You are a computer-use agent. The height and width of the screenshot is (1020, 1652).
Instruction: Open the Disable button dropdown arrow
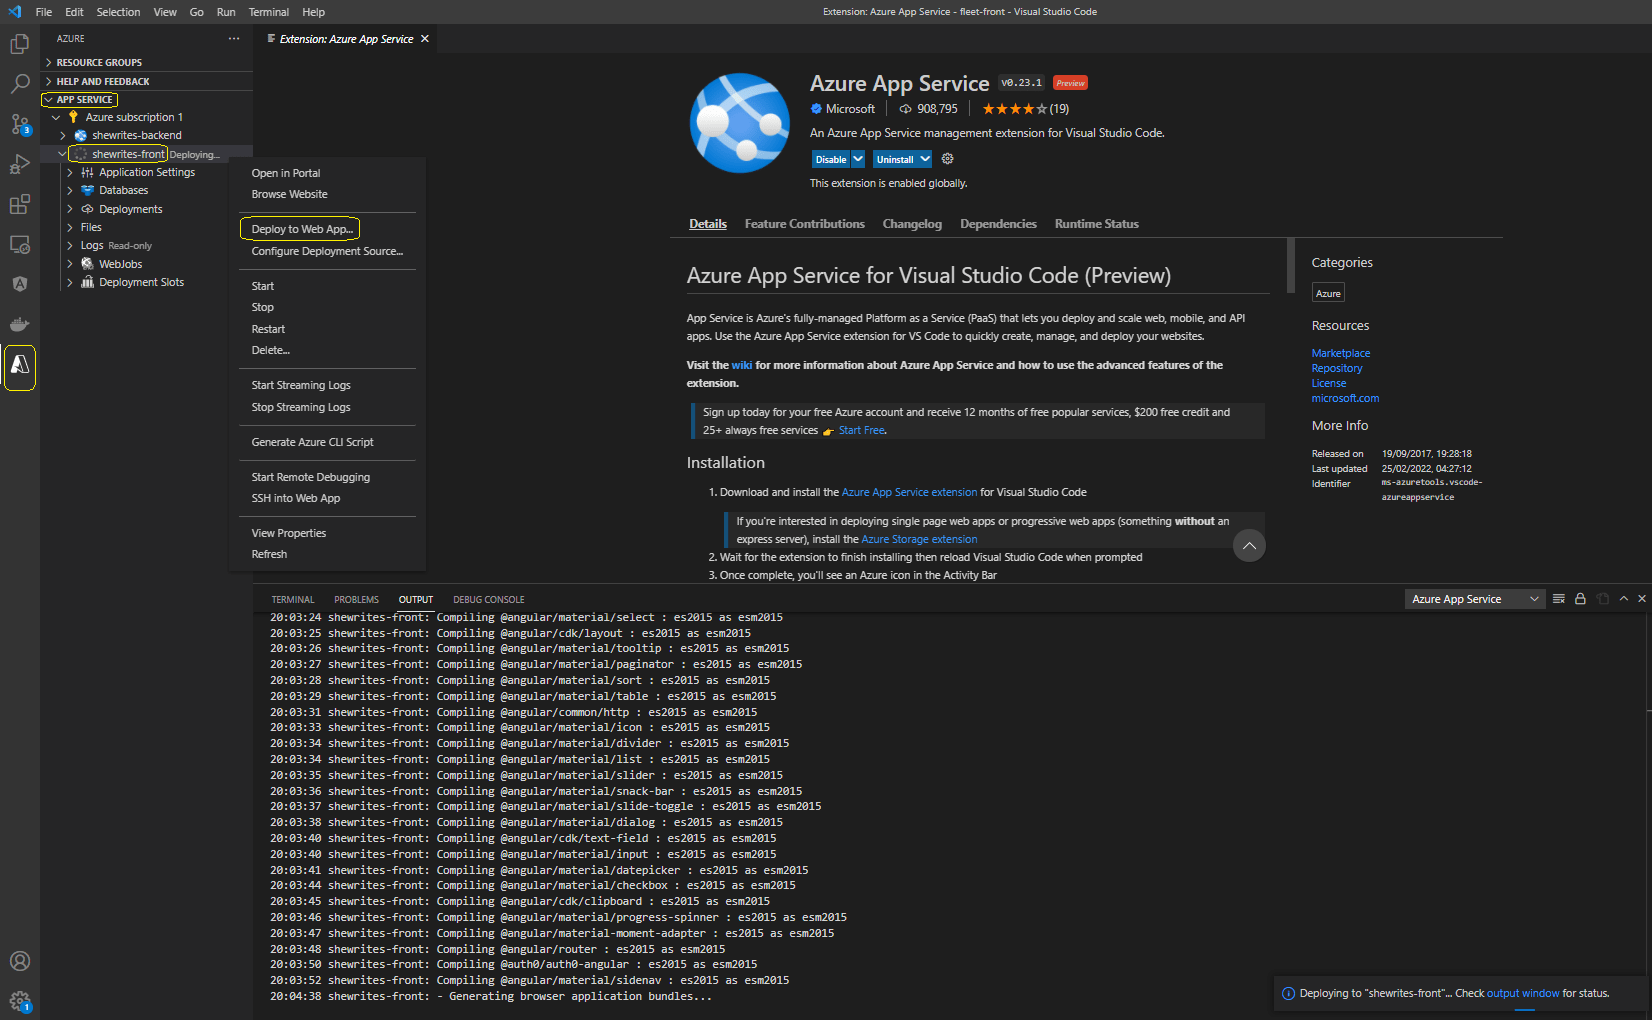point(858,159)
